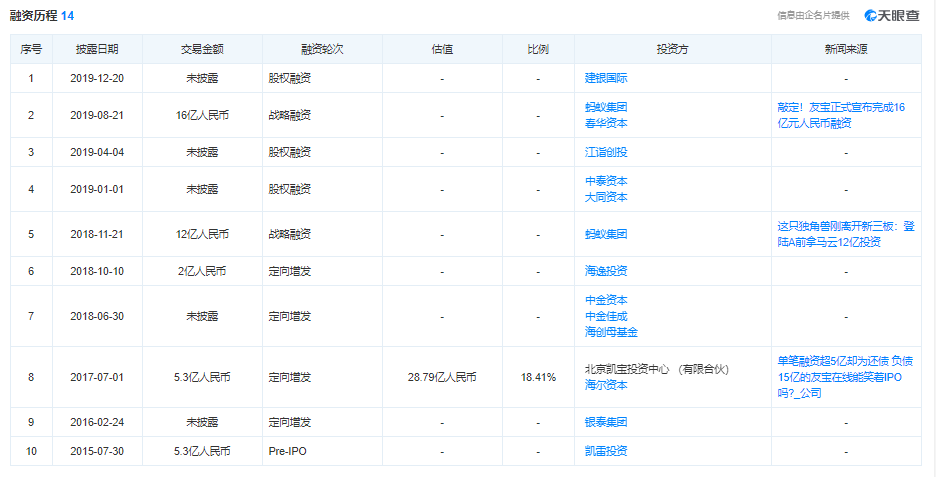Open investor link 中金资本
Image resolution: width=936 pixels, height=477 pixels.
[606, 300]
